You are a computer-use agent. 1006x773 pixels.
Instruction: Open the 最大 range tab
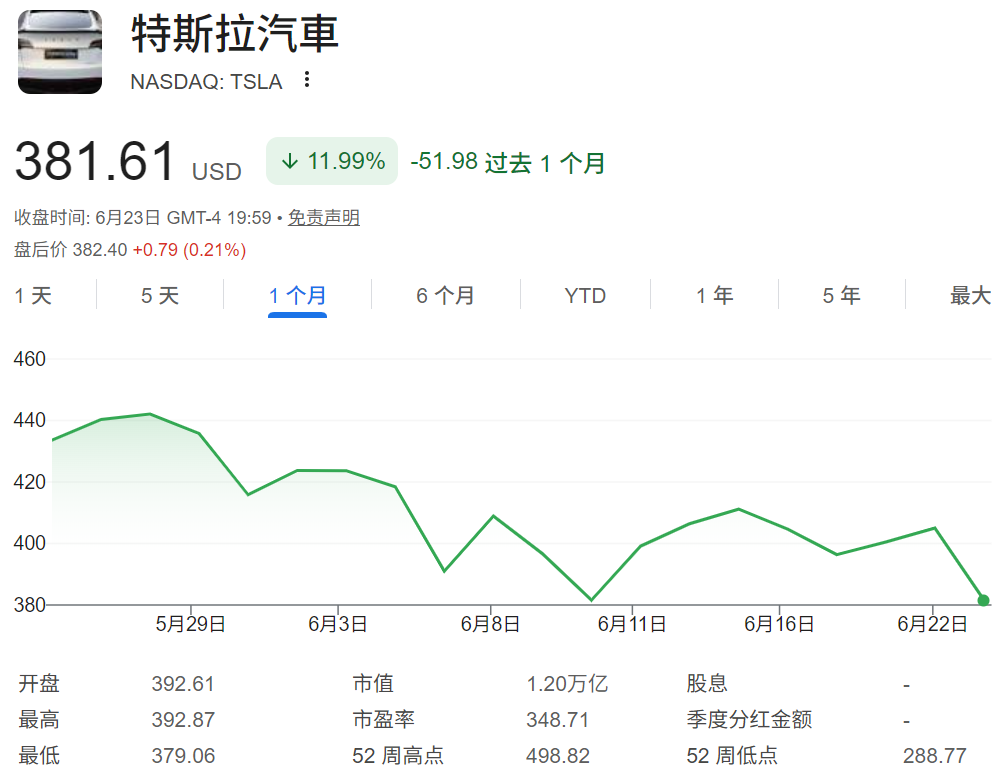[970, 296]
